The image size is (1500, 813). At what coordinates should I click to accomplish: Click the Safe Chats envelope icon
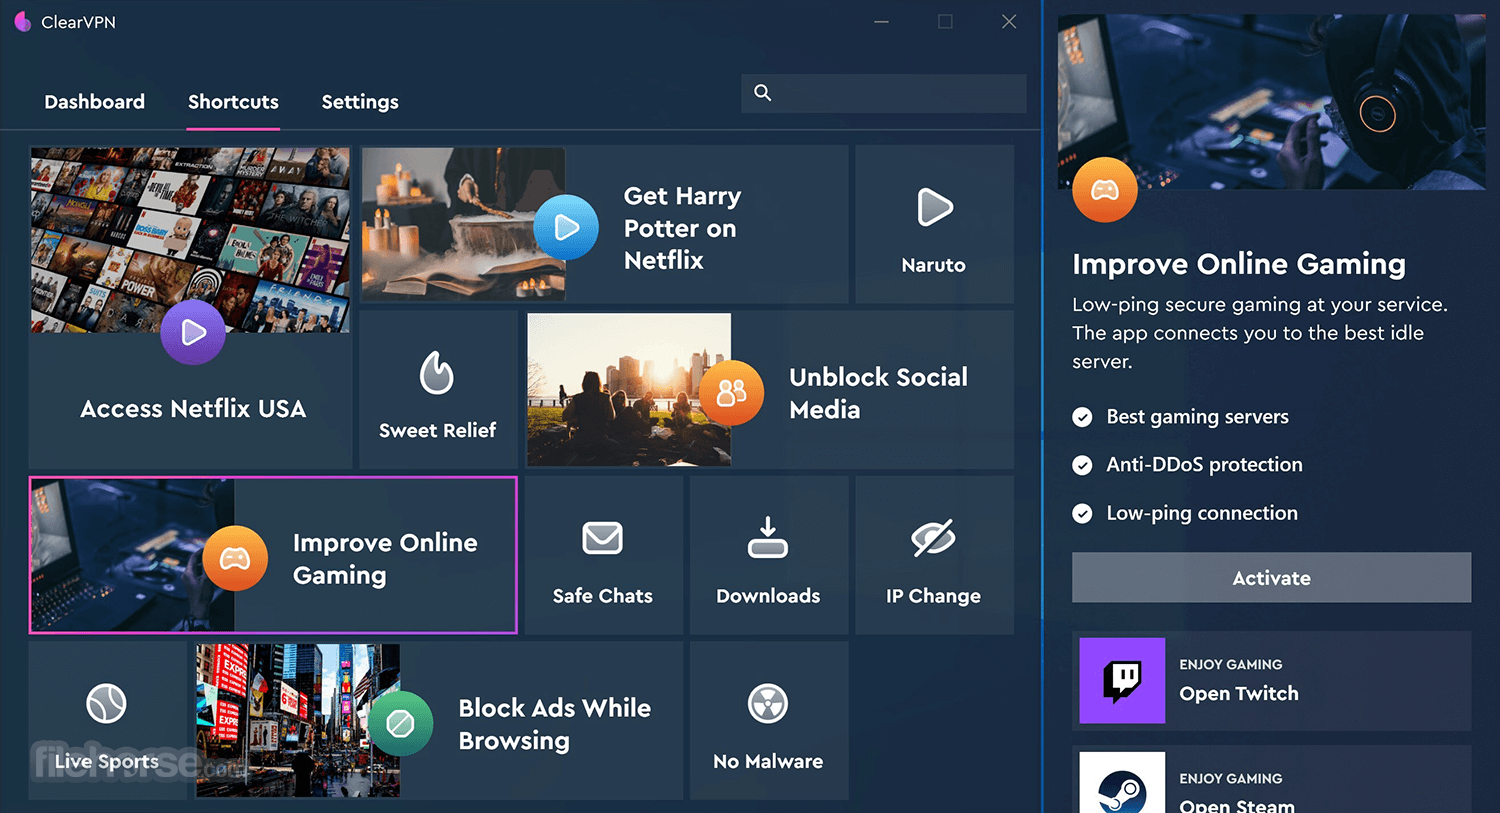point(602,538)
